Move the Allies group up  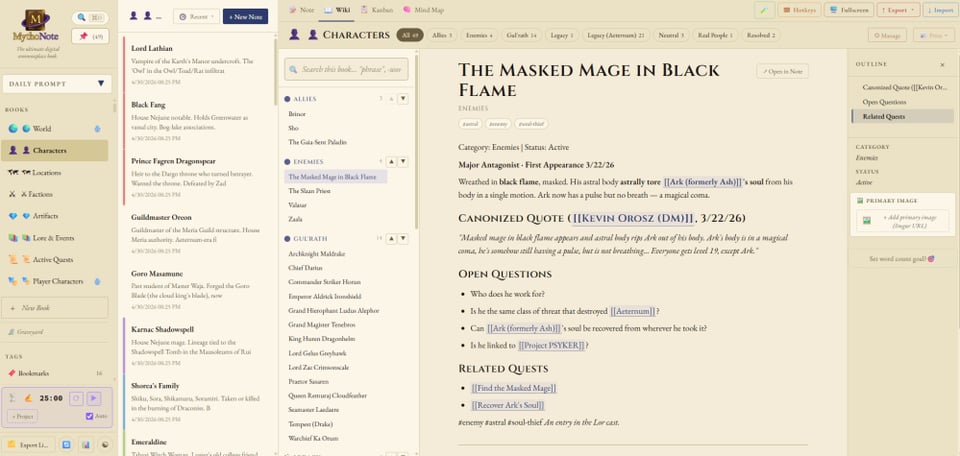click(391, 99)
